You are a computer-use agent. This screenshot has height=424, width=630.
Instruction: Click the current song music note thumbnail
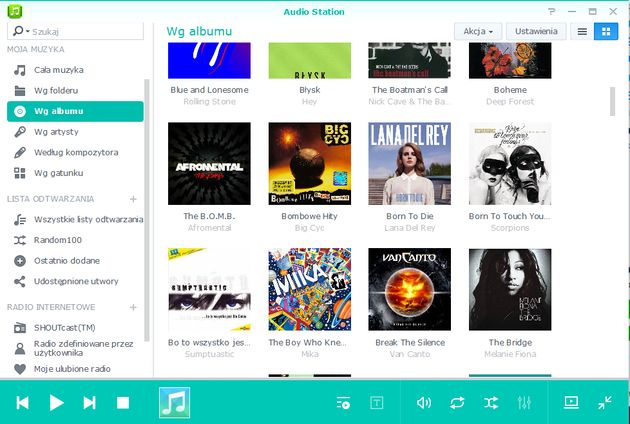(174, 403)
